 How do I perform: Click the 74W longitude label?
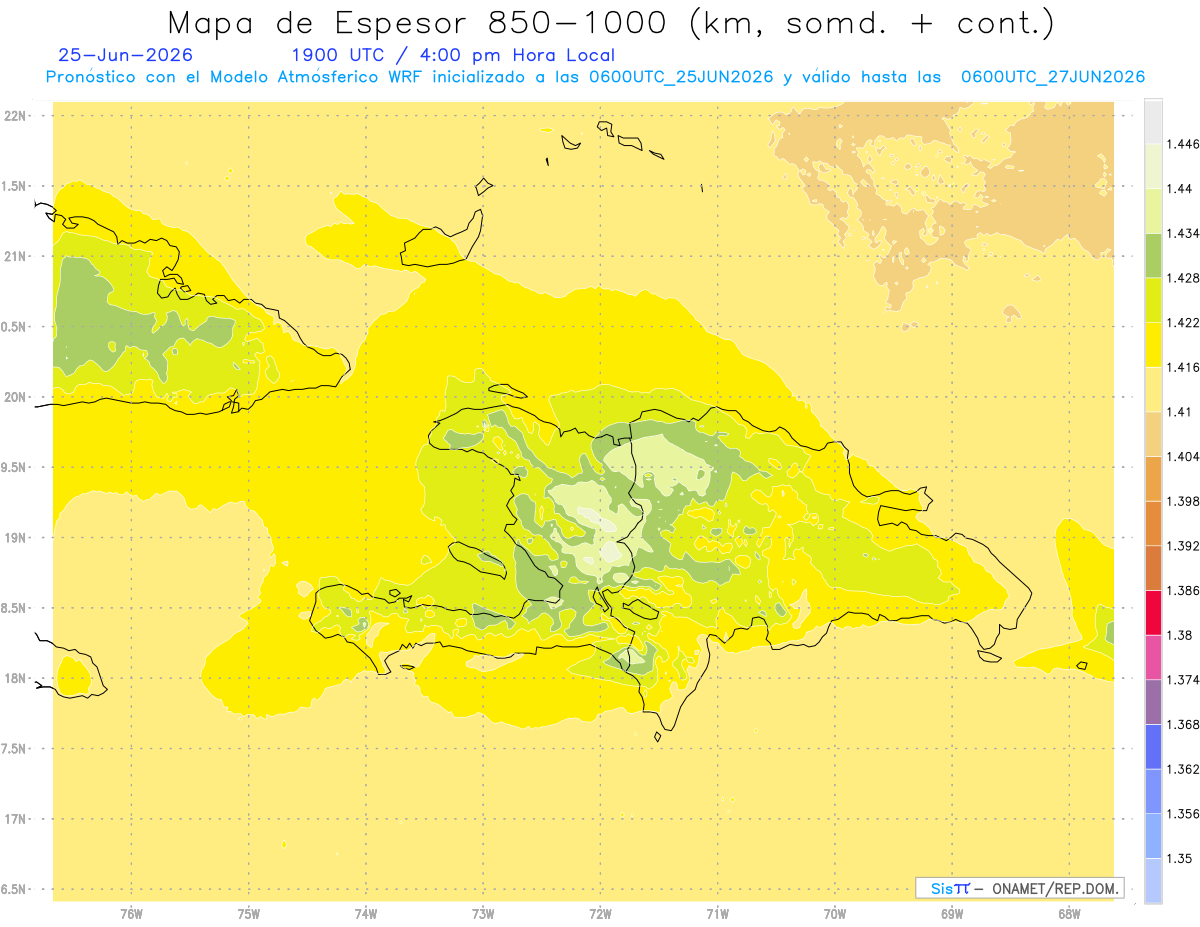click(365, 914)
